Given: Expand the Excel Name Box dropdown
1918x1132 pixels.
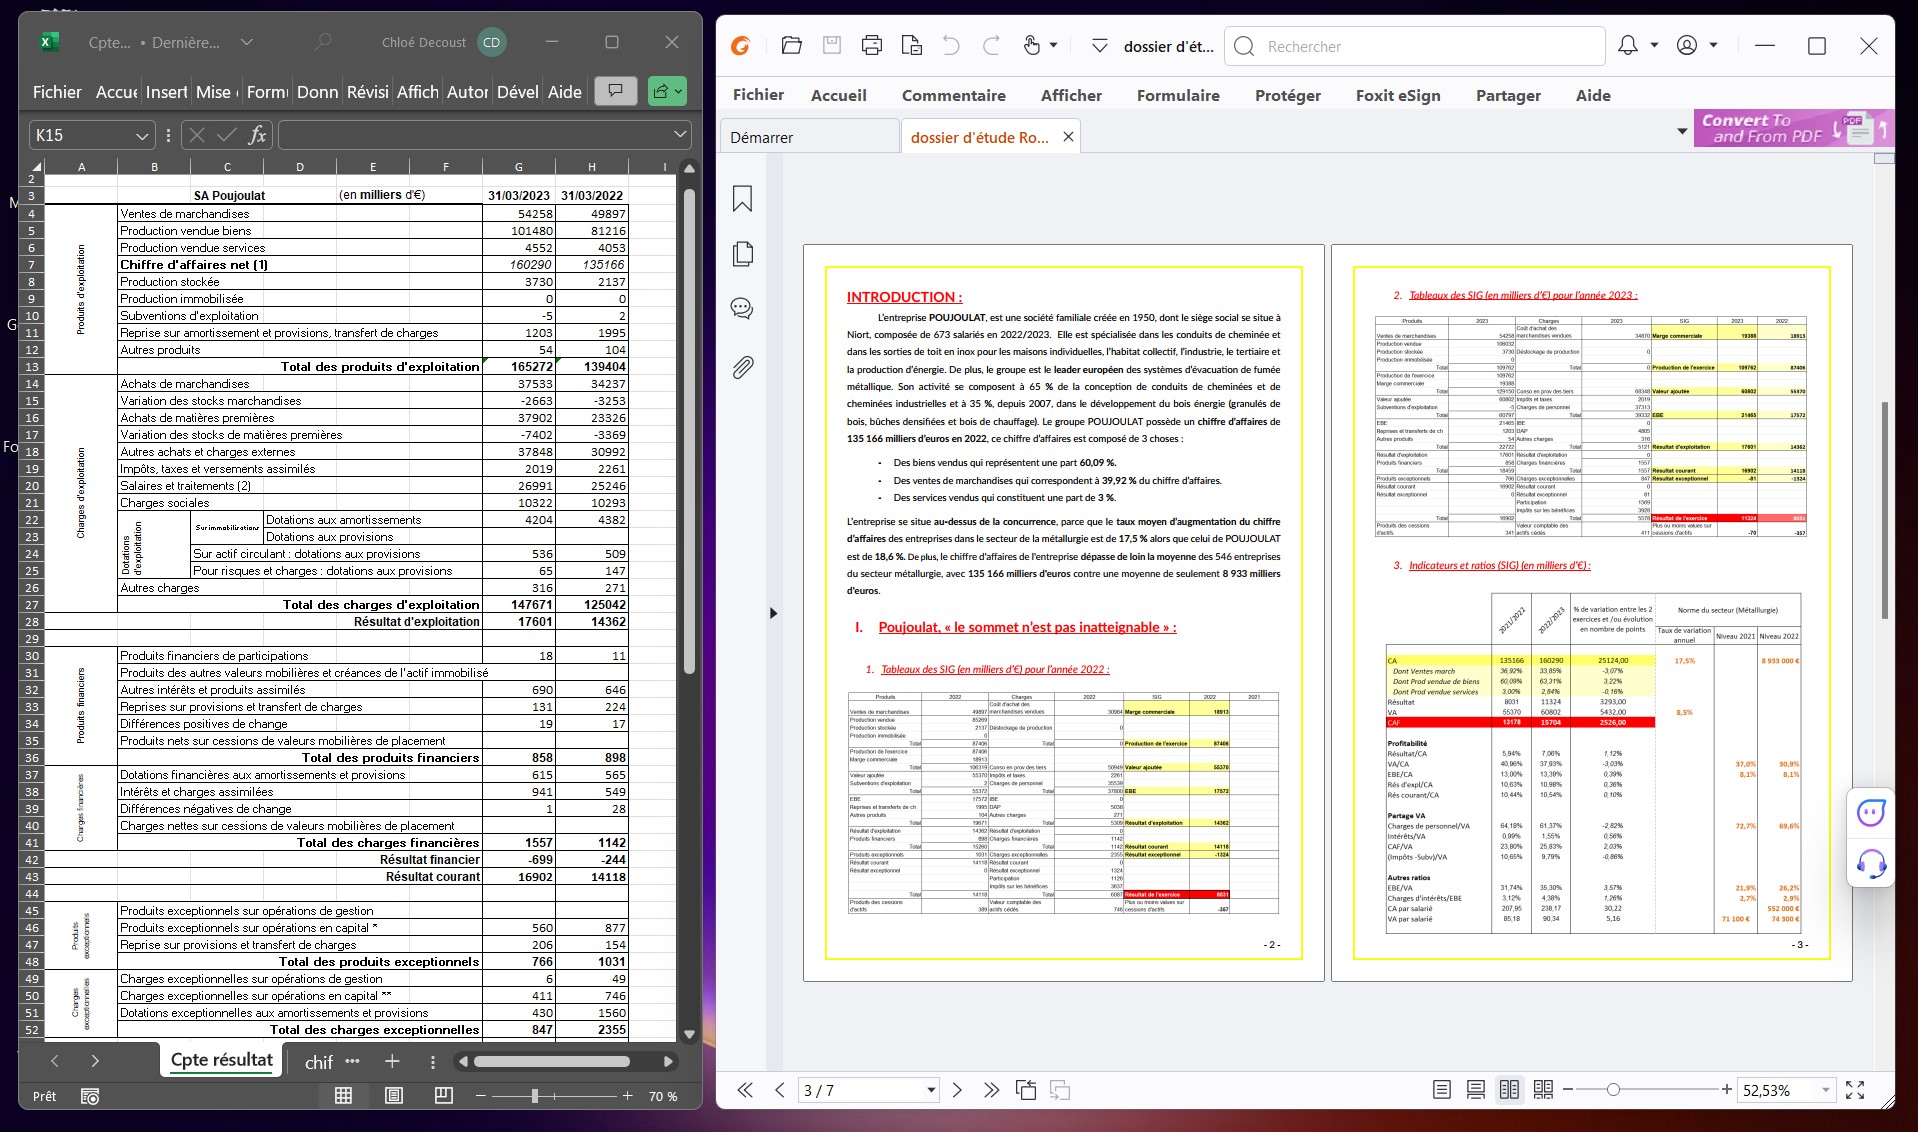Looking at the screenshot, I should tap(142, 135).
